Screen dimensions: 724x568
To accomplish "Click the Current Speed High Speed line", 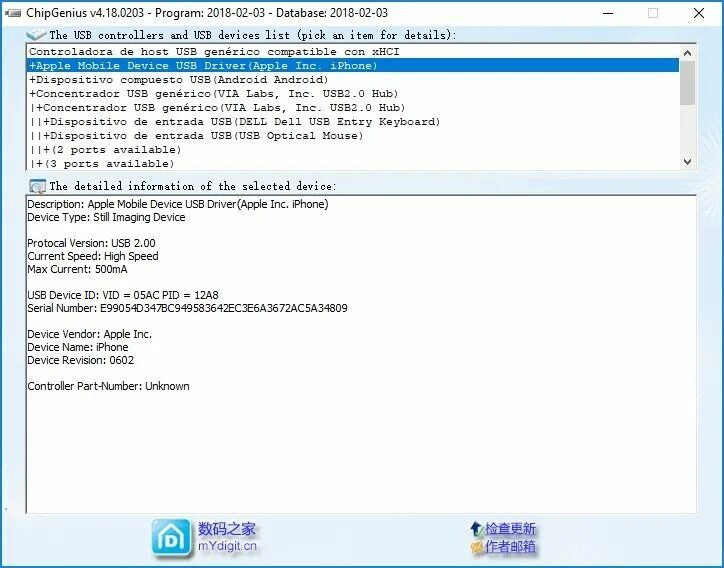I will [x=93, y=256].
